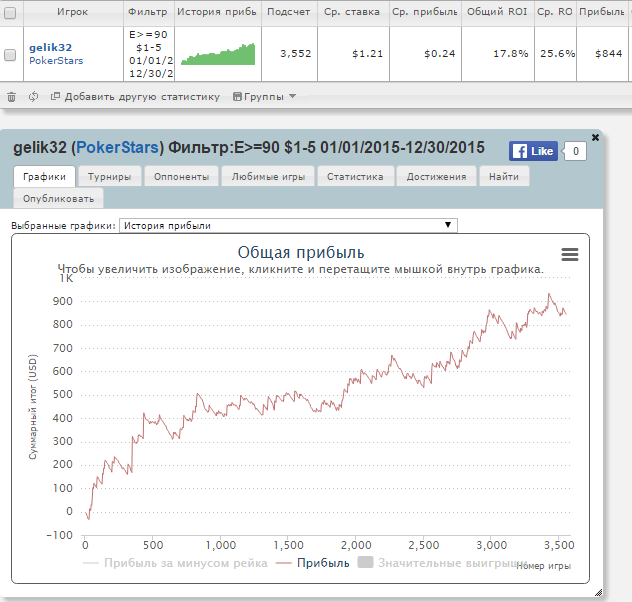This screenshot has height=602, width=632.
Task: Click the $1.21 average stake cell
Action: (353, 54)
